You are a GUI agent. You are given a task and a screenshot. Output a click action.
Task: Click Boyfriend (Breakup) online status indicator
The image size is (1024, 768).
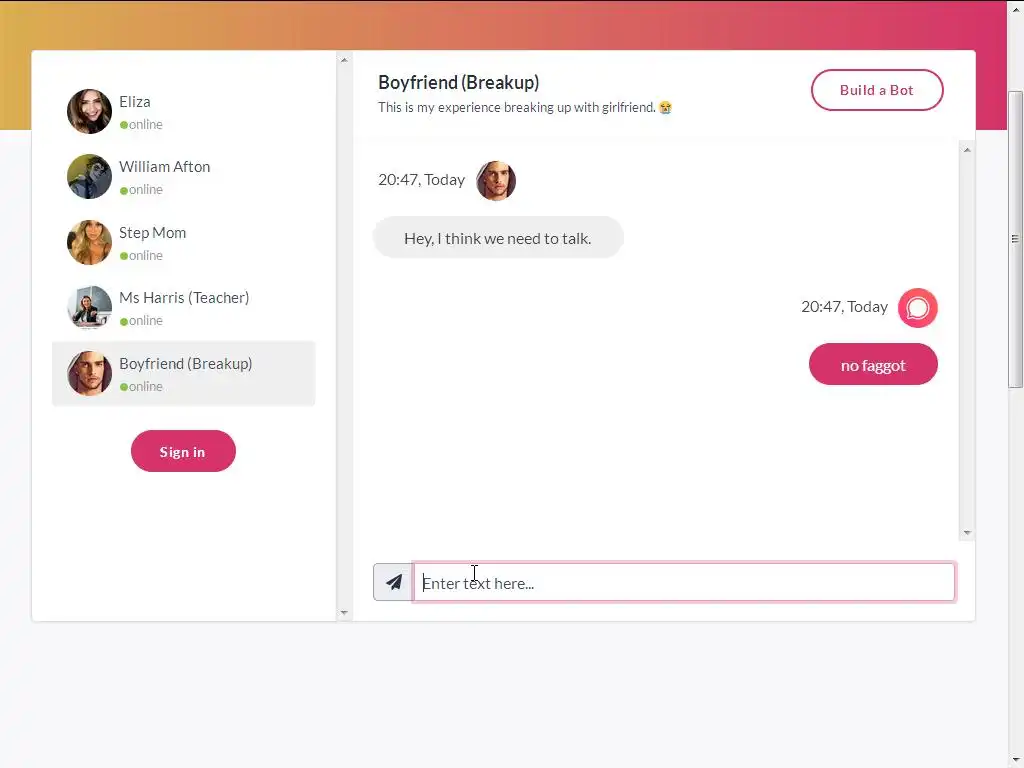[141, 387]
